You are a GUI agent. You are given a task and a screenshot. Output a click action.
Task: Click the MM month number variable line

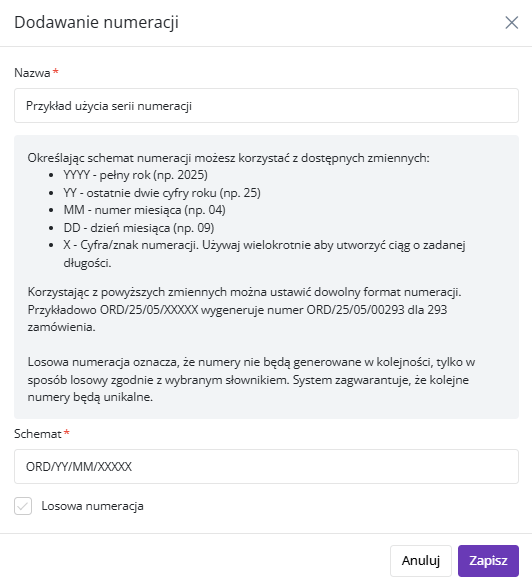point(144,210)
